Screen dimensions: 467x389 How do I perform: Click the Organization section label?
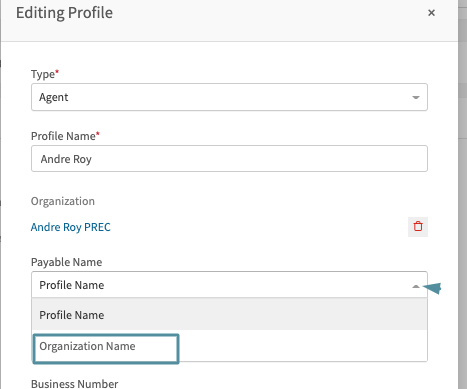click(x=63, y=201)
